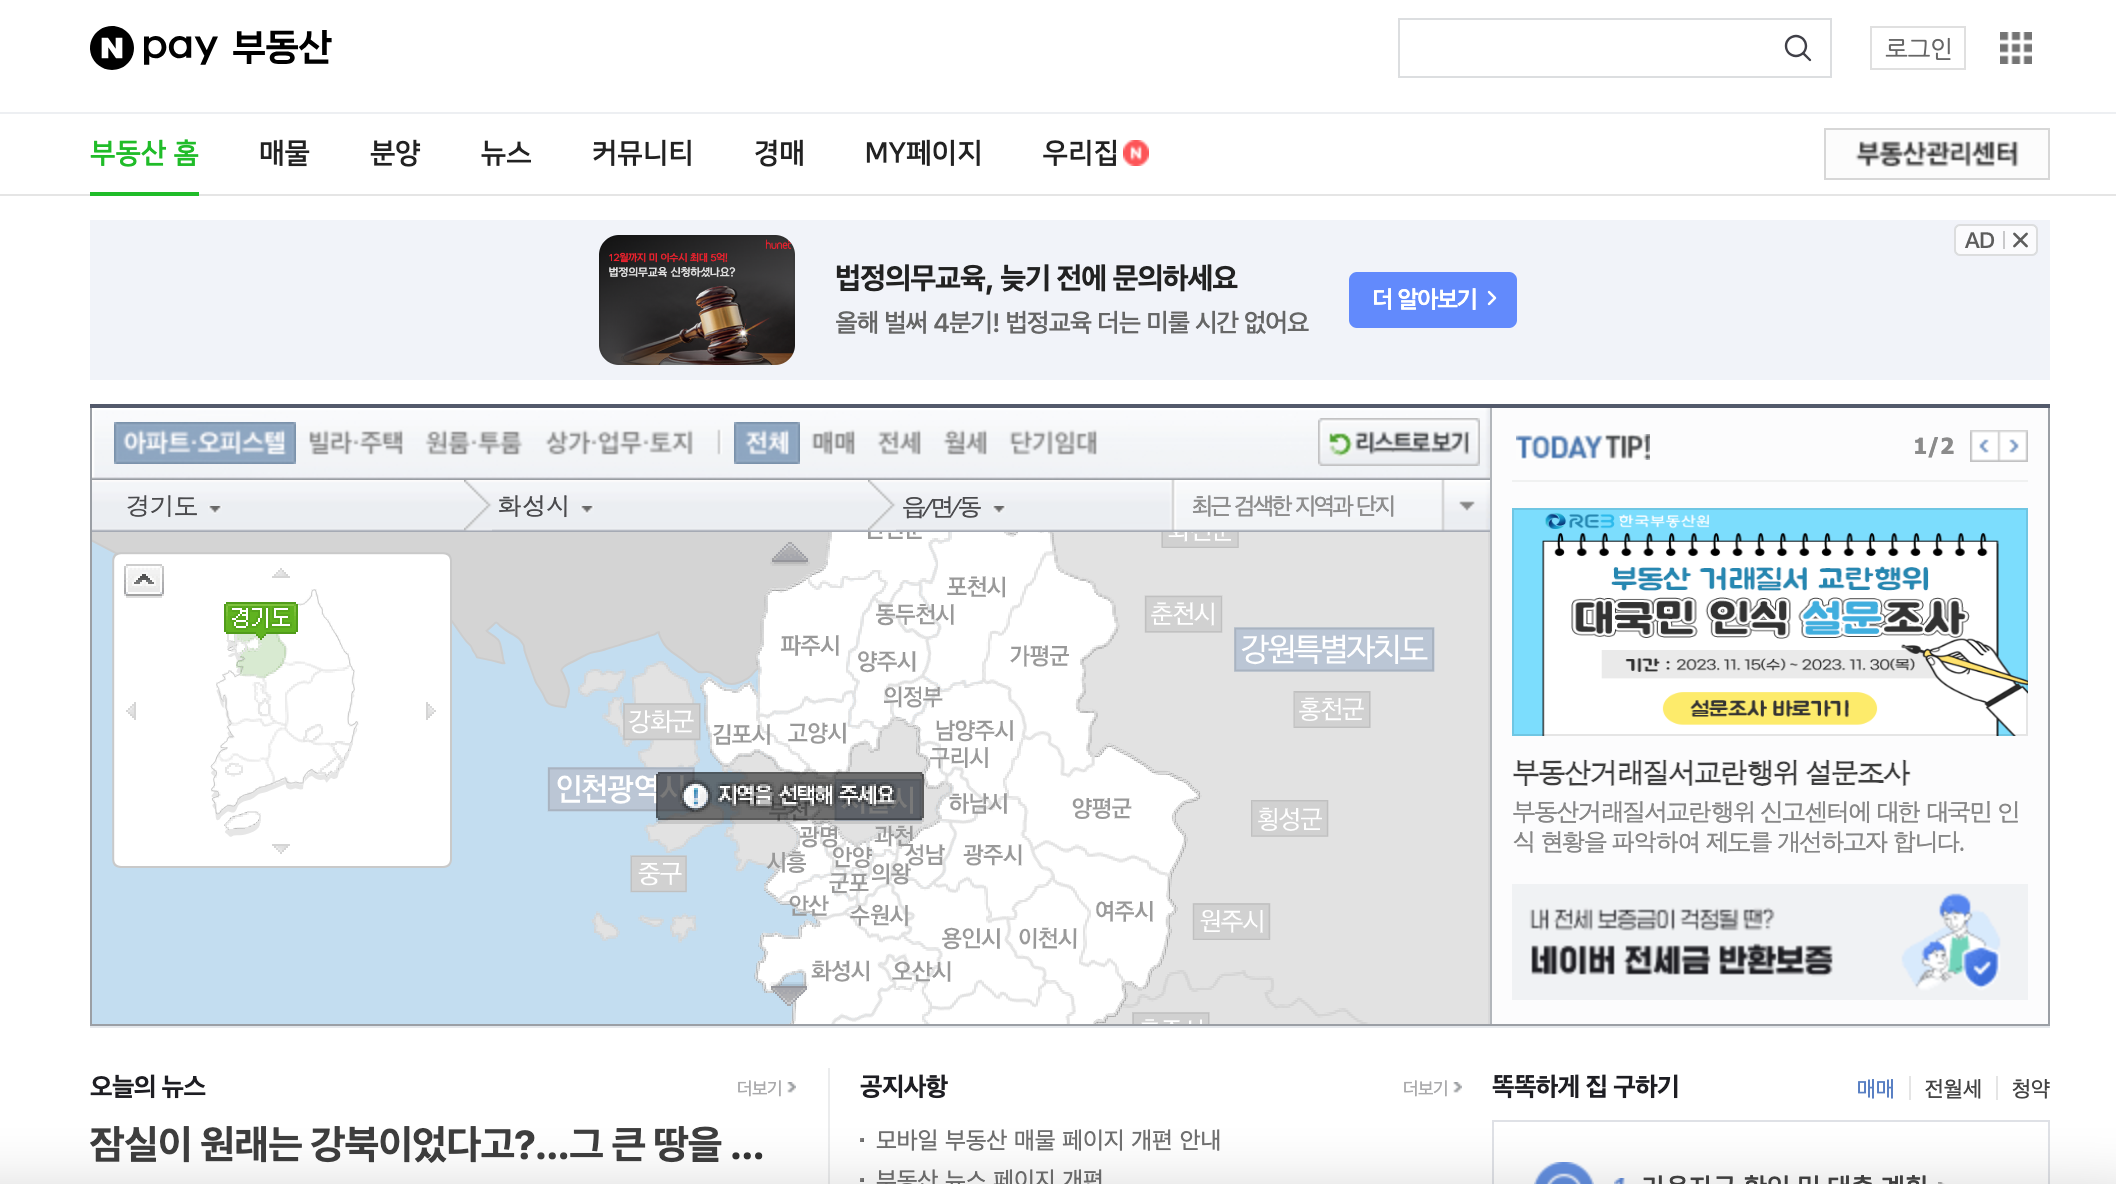The width and height of the screenshot is (2116, 1184).
Task: Open 부동산관리센터
Action: [1936, 154]
